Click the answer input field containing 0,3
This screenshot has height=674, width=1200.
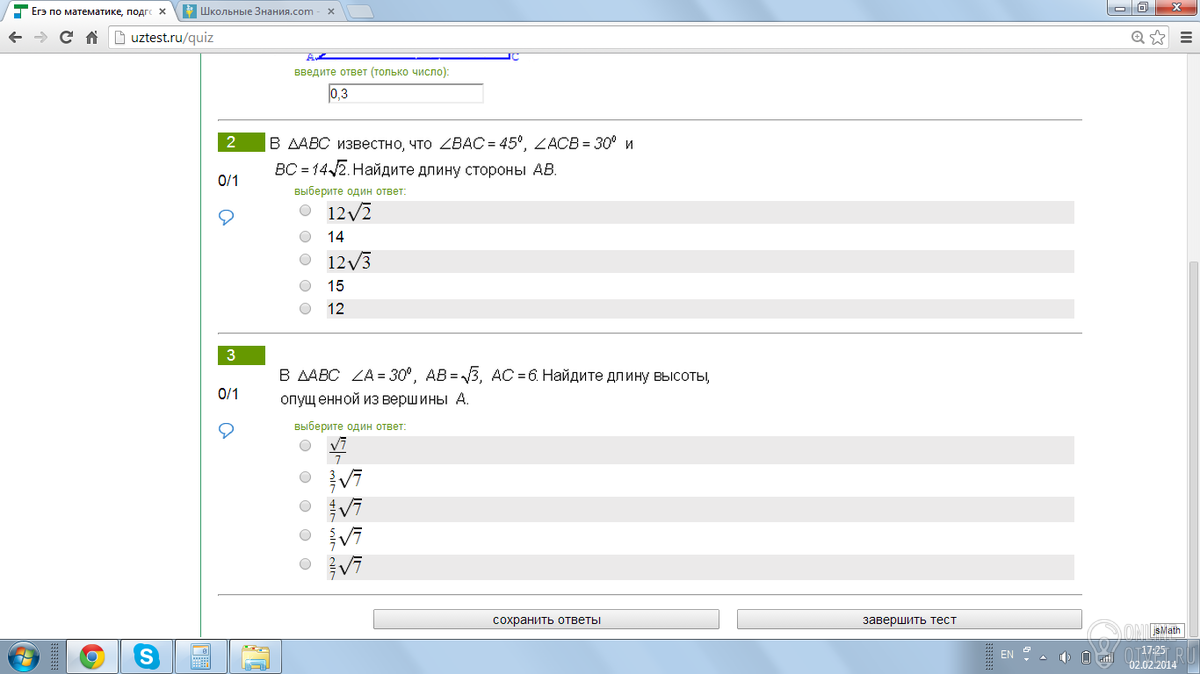pos(405,93)
